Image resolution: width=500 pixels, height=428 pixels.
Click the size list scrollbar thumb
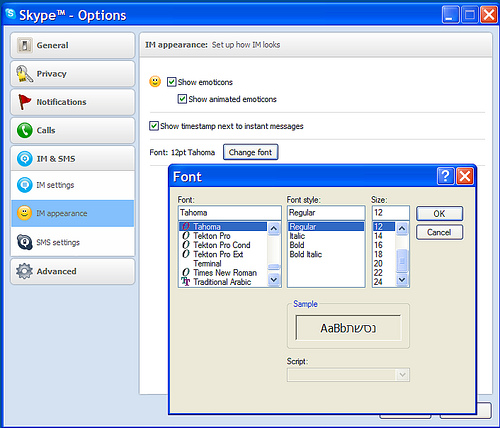coord(402,260)
